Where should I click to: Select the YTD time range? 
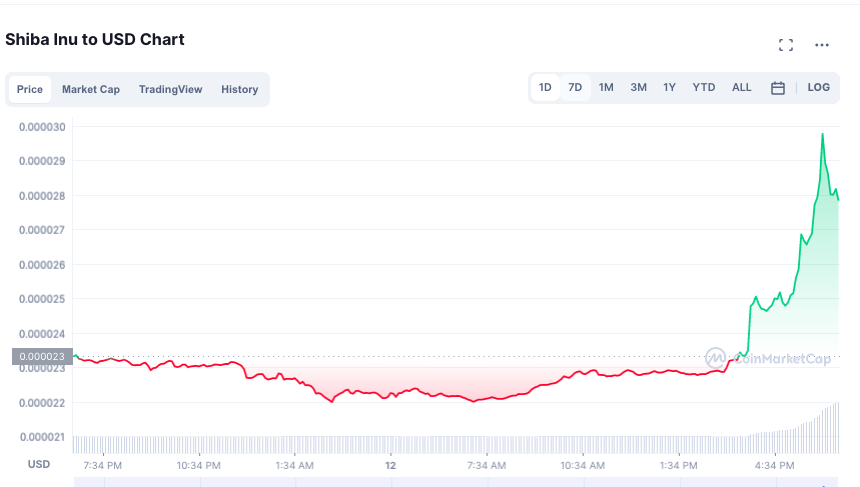tap(704, 87)
